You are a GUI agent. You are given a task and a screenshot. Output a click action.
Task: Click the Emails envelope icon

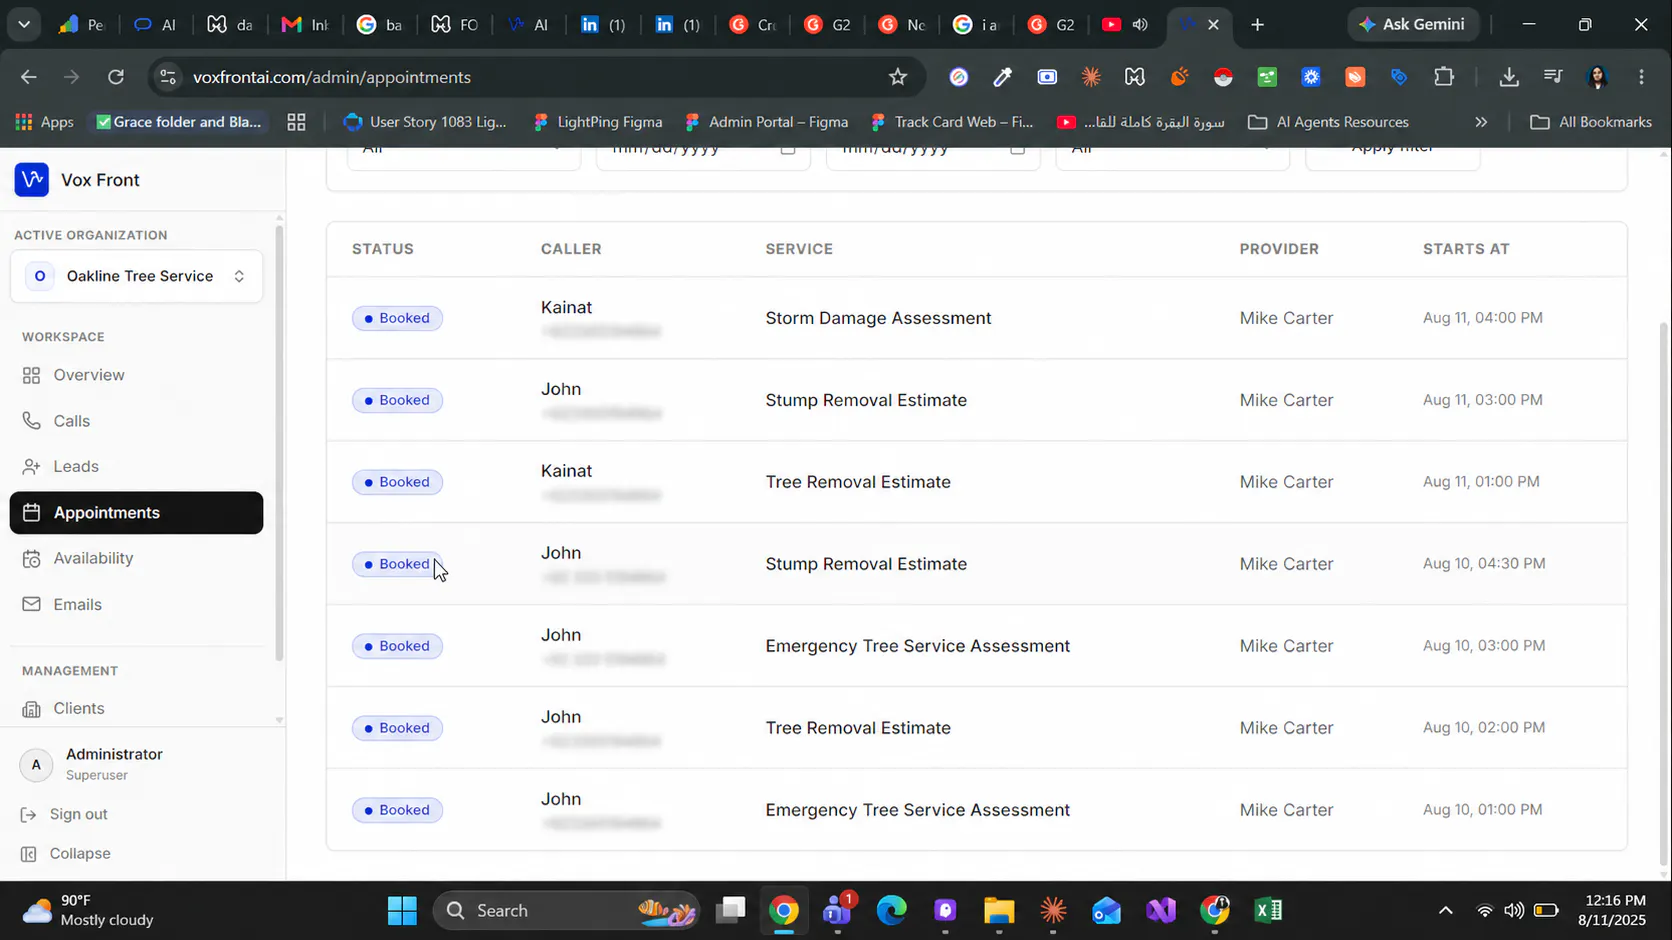pyautogui.click(x=32, y=604)
